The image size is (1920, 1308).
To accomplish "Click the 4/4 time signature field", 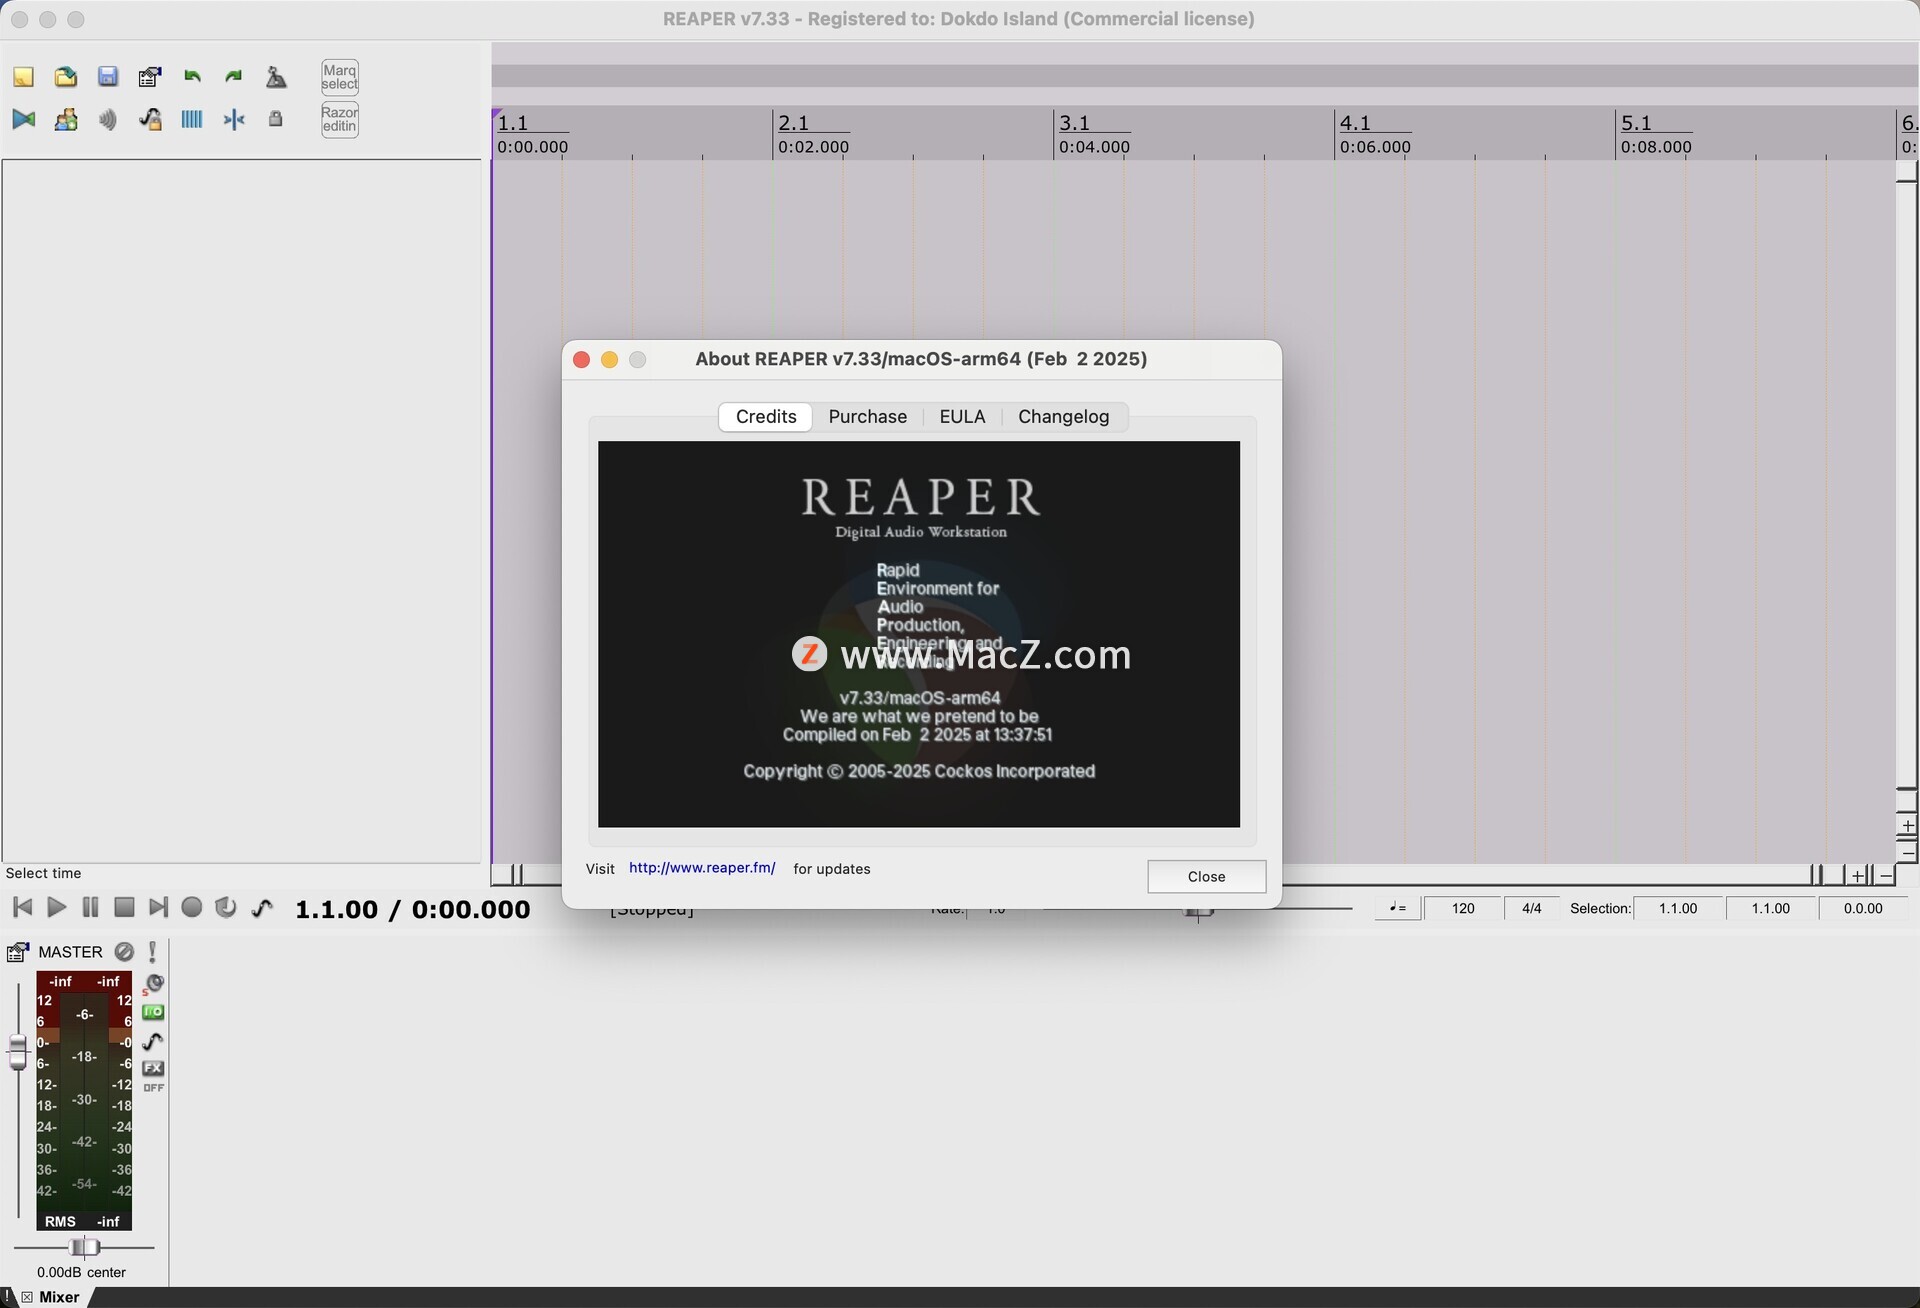I will tap(1531, 908).
